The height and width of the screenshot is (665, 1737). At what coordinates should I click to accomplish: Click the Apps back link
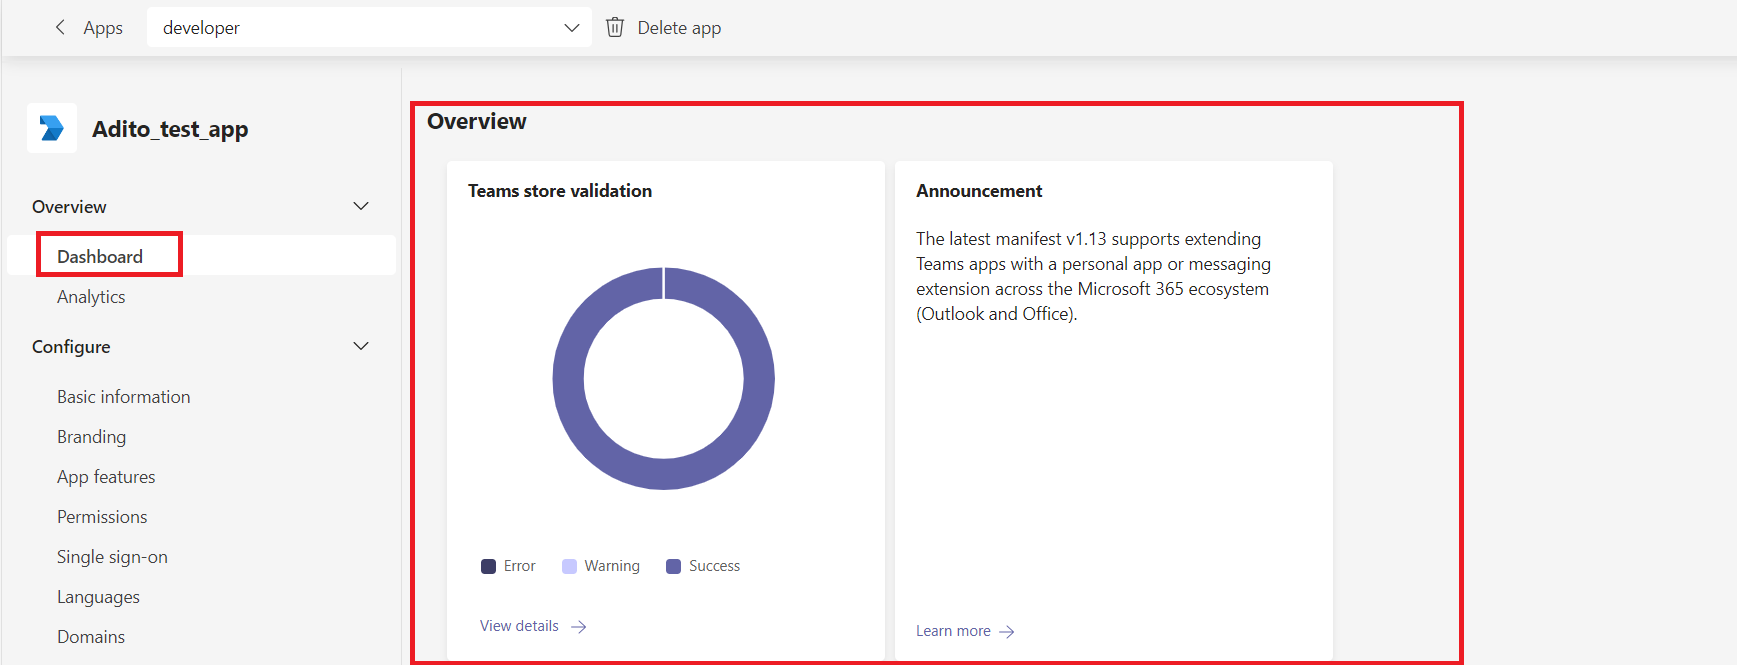coord(103,28)
